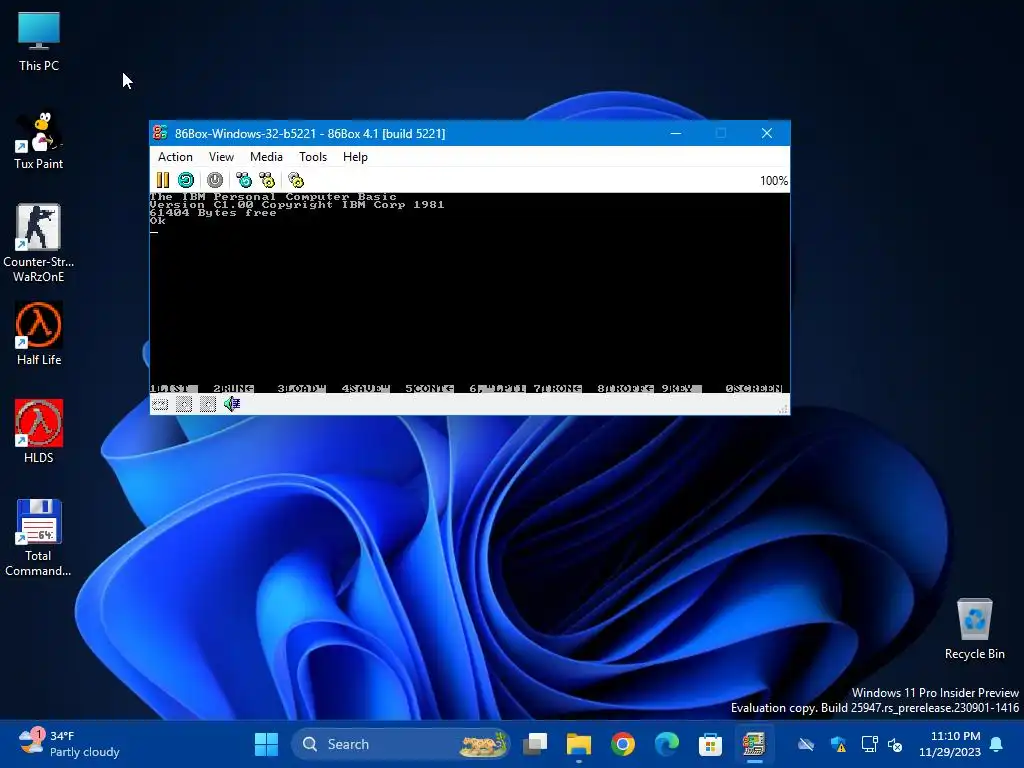1024x768 pixels.
Task: Click the muted volume tray icon
Action: point(895,744)
